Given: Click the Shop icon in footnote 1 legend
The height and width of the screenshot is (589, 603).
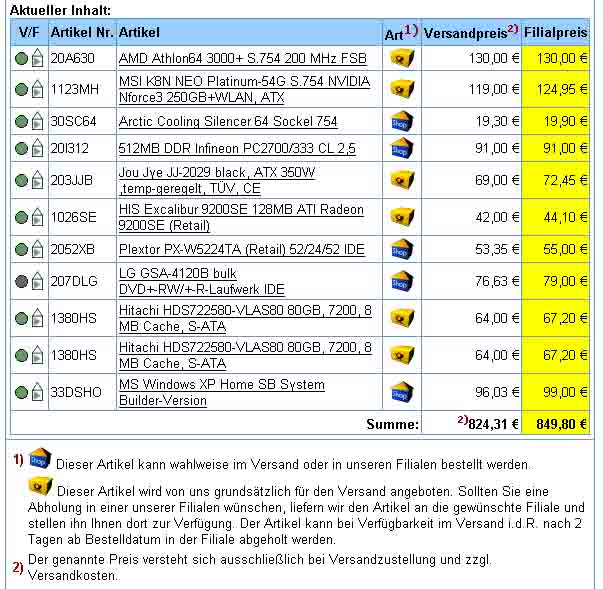Looking at the screenshot, I should [39, 459].
